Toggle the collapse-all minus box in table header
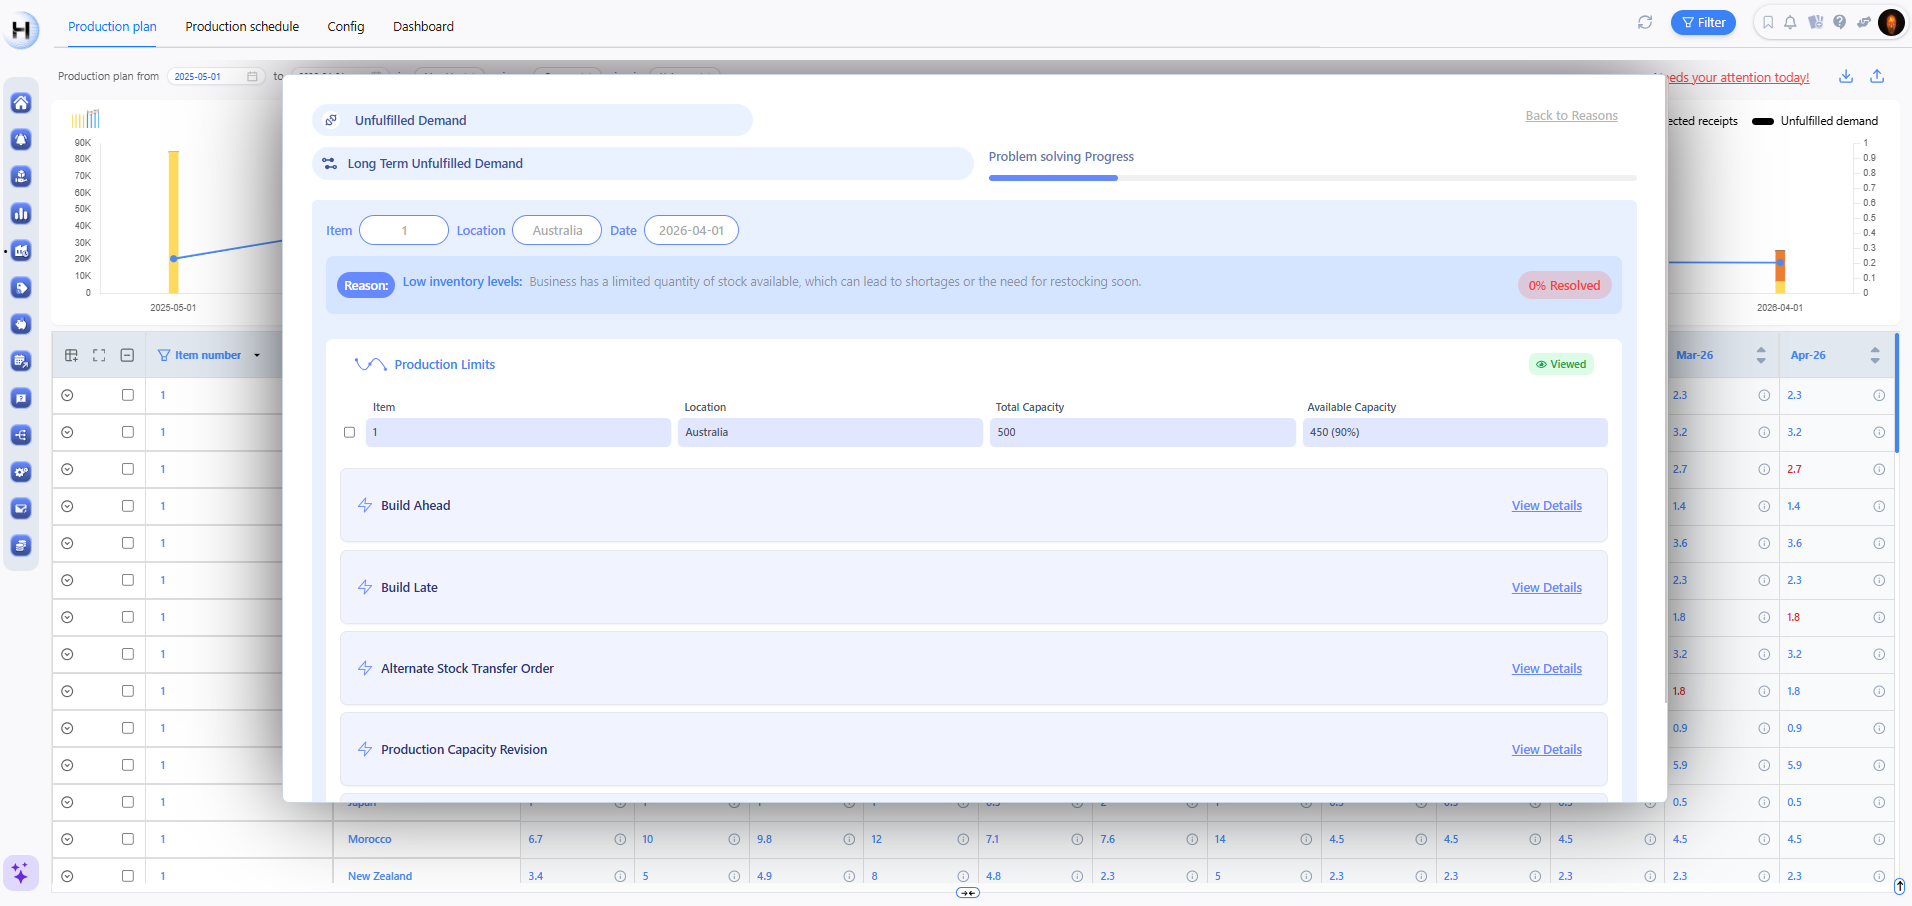The height and width of the screenshot is (906, 1912). coord(127,355)
